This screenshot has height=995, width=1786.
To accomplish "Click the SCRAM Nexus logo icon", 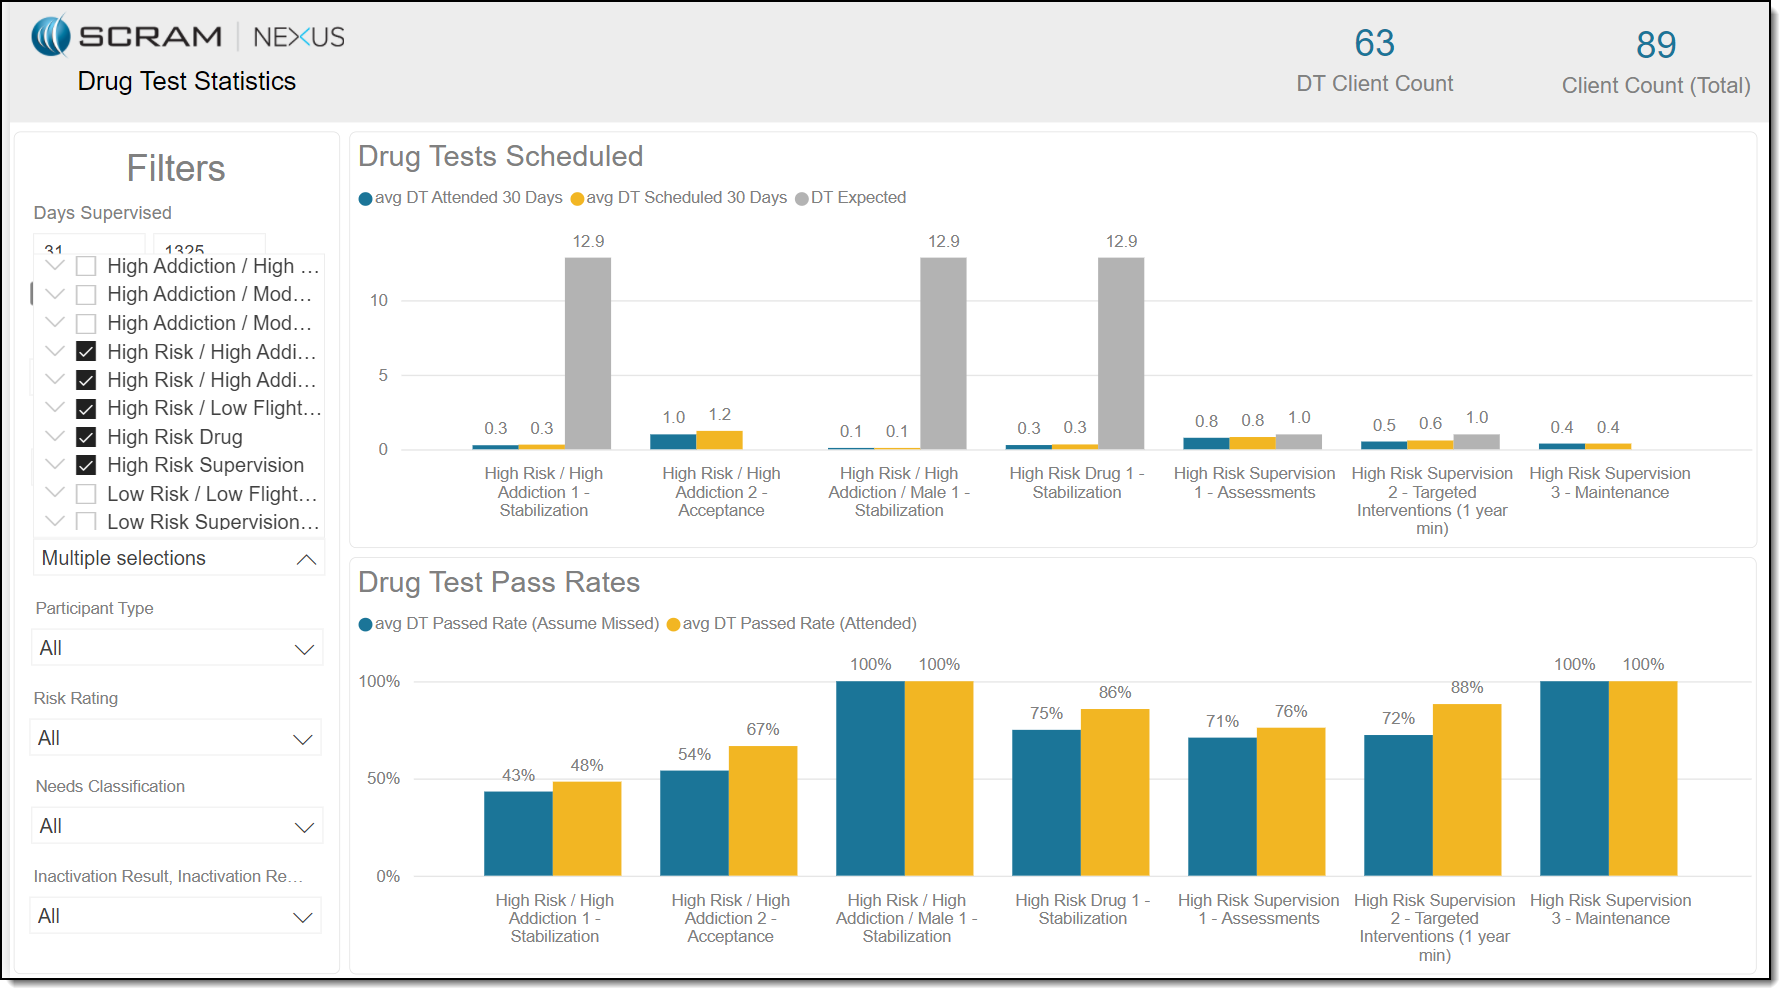I will pyautogui.click(x=51, y=36).
